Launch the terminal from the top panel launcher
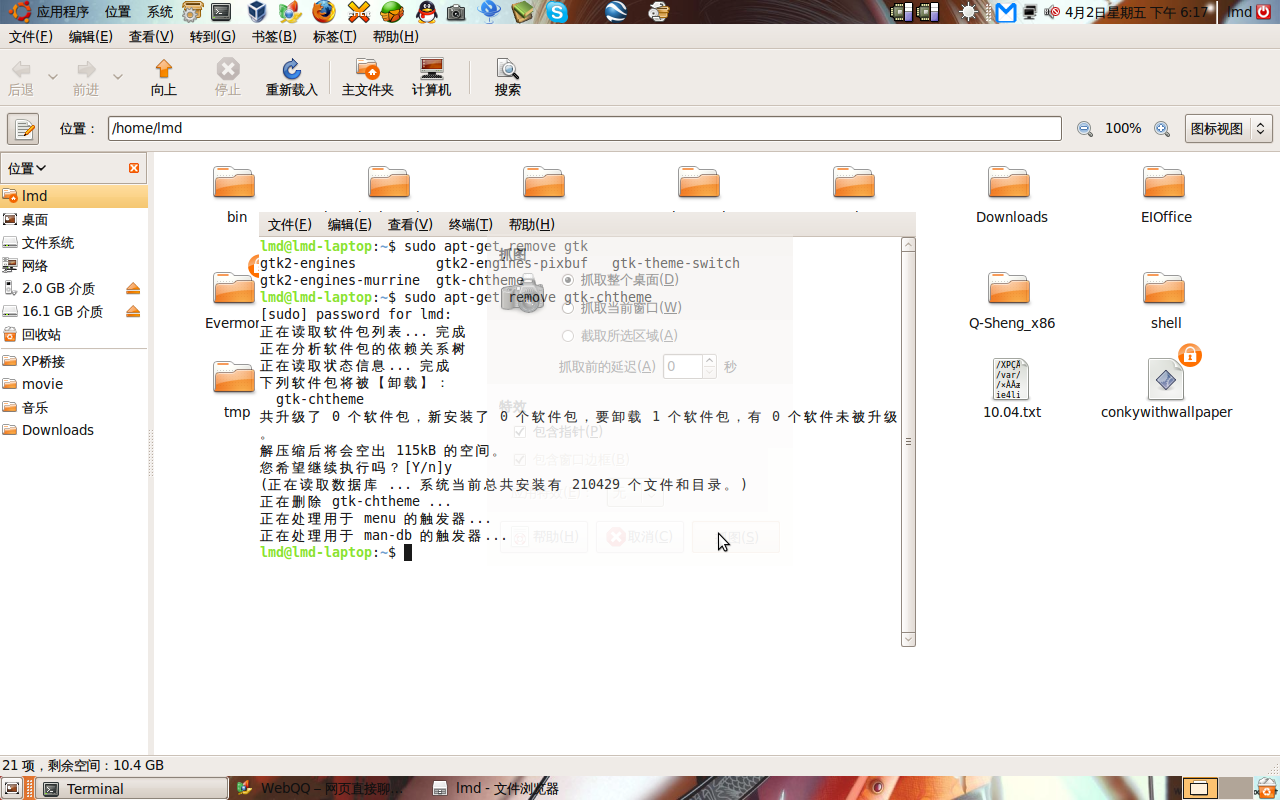The width and height of the screenshot is (1280, 800). pos(222,12)
